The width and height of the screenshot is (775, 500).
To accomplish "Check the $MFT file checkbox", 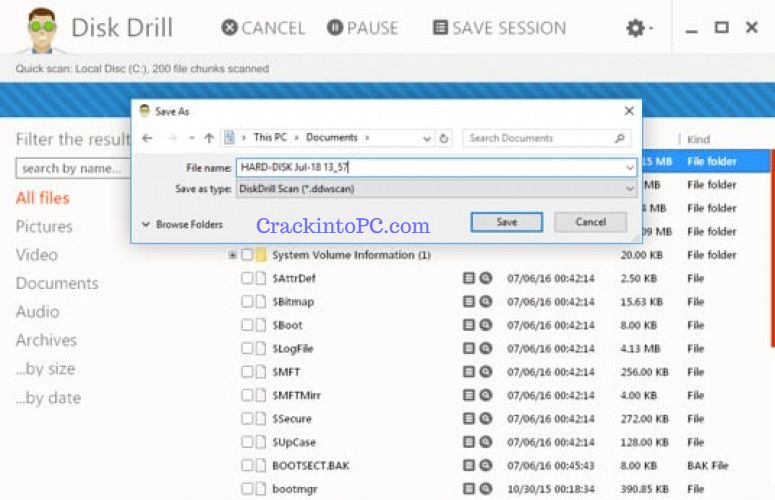I will click(247, 372).
